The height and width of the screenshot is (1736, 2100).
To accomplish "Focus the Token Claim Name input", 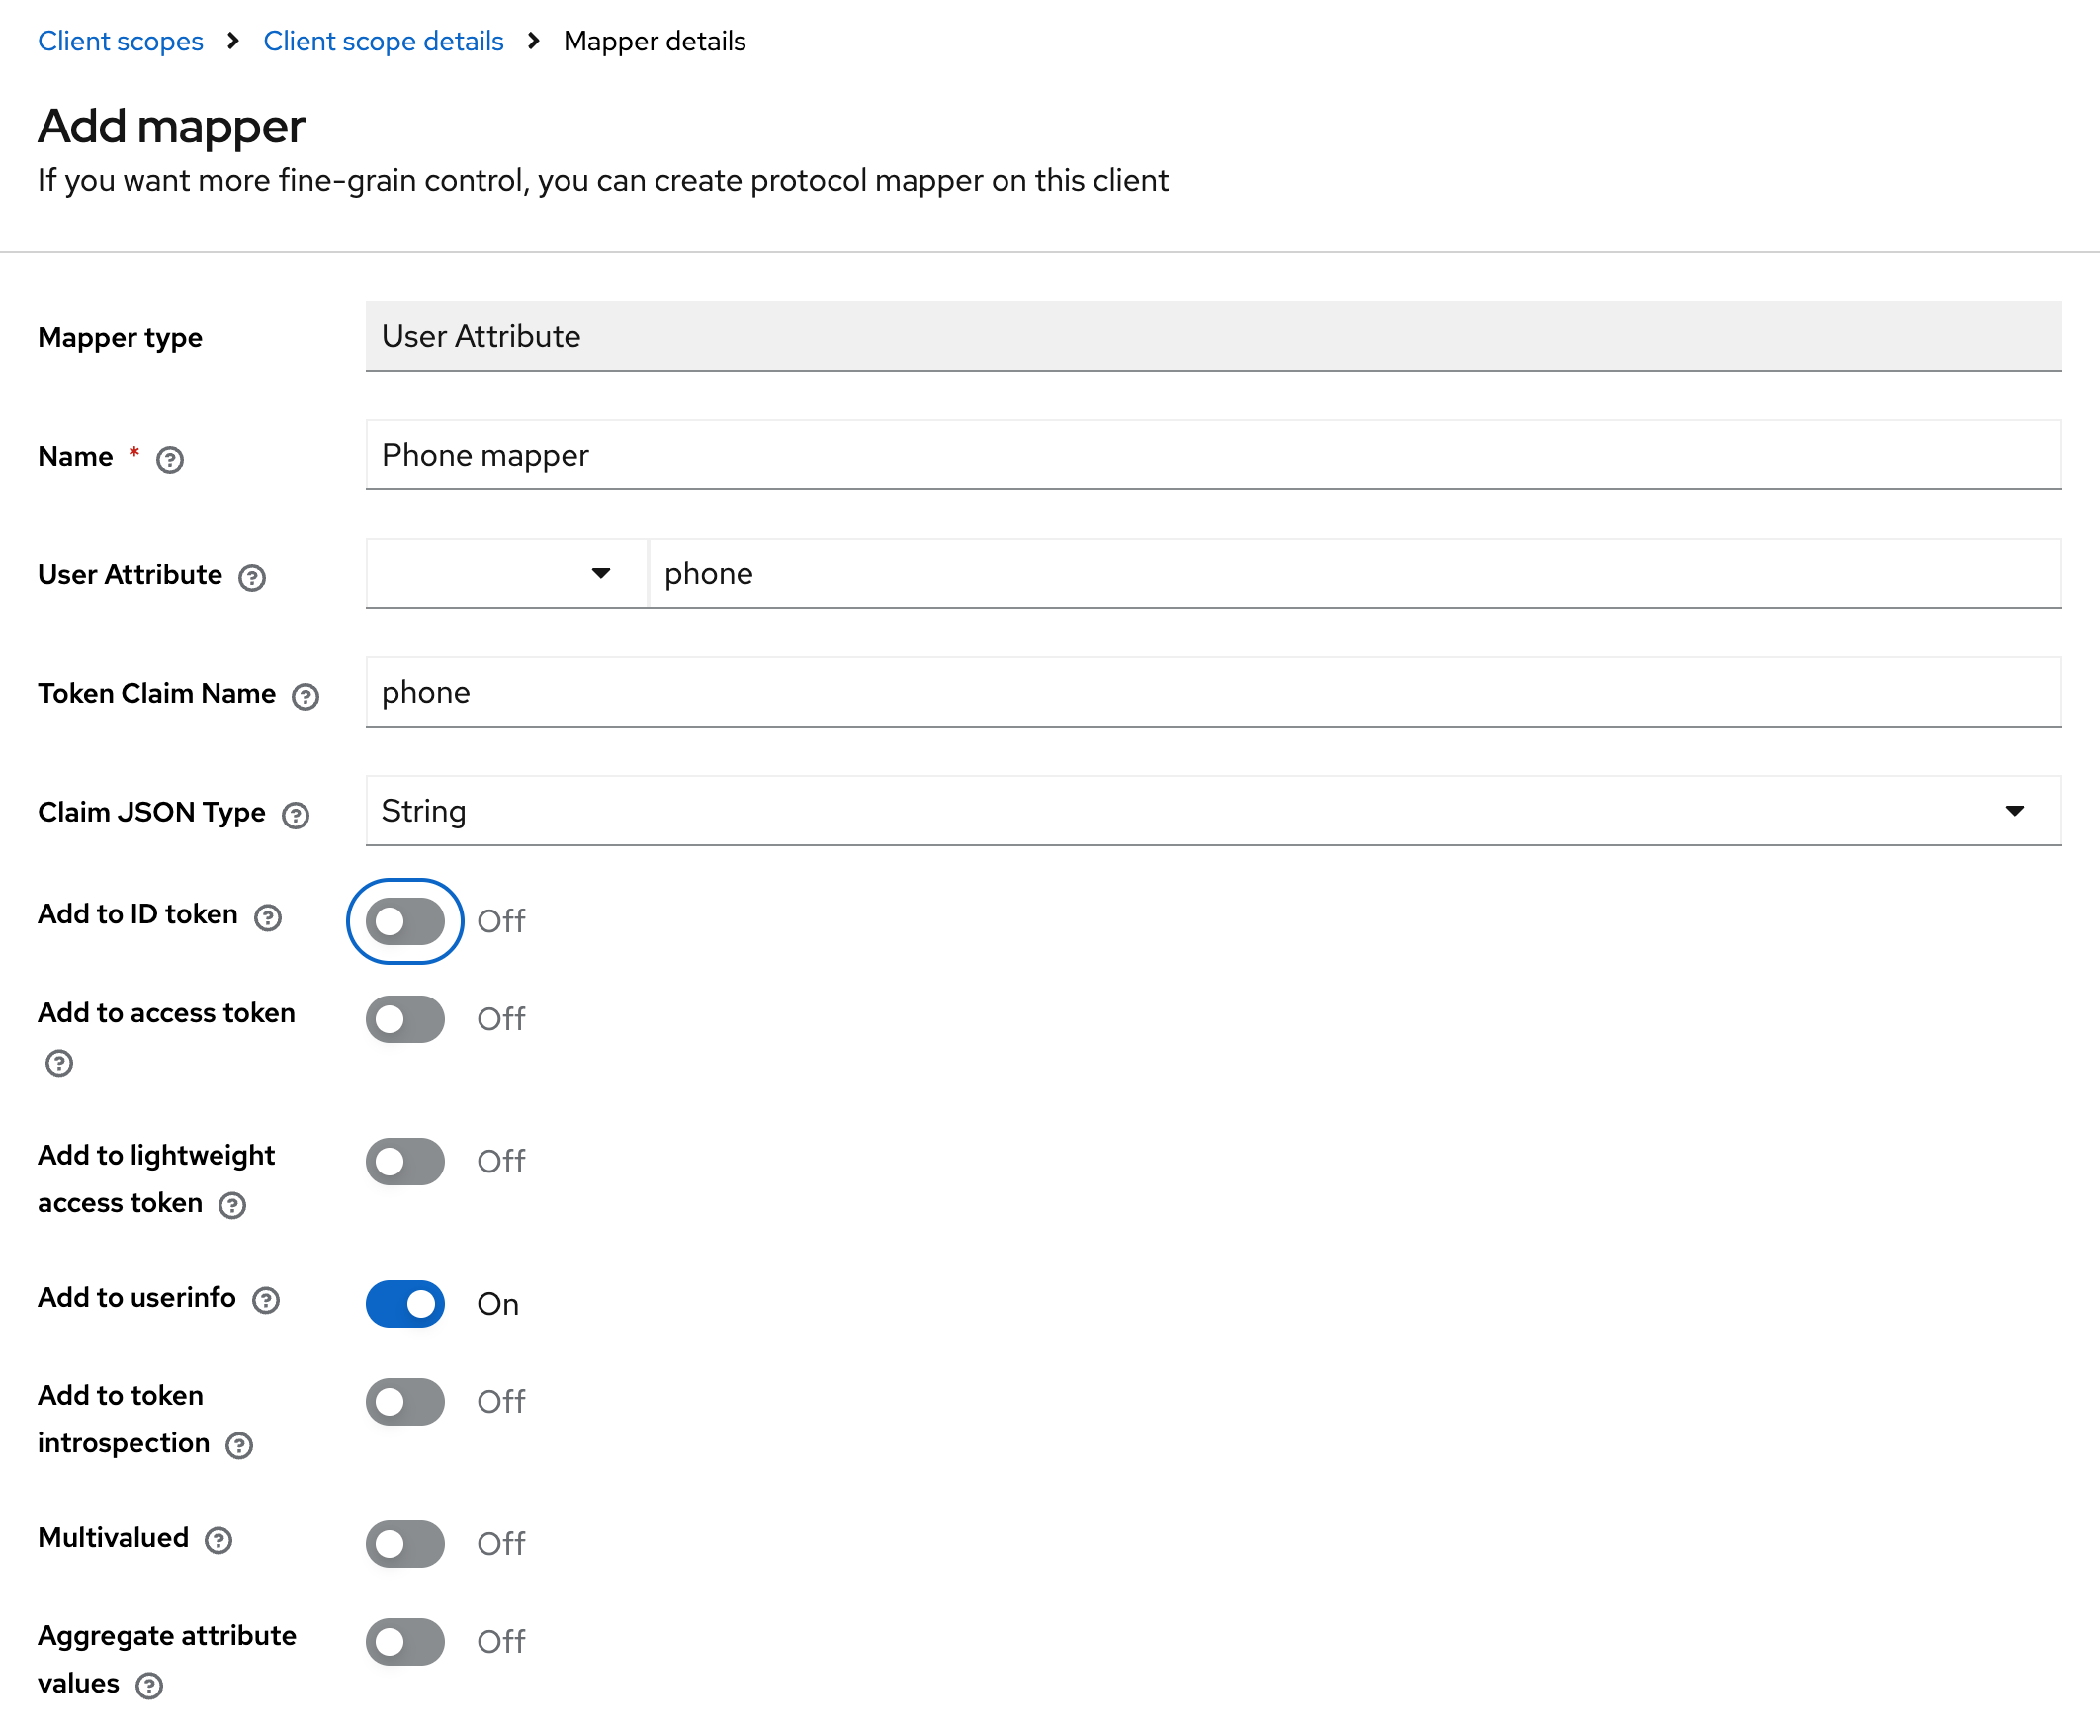I will pyautogui.click(x=1212, y=692).
